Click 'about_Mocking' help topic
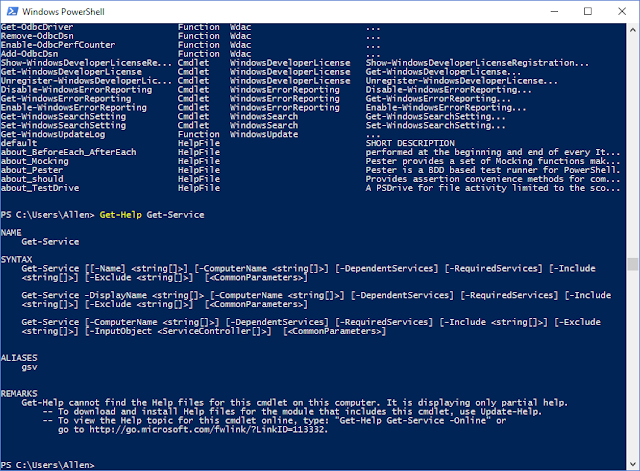640x471 pixels. [34, 161]
